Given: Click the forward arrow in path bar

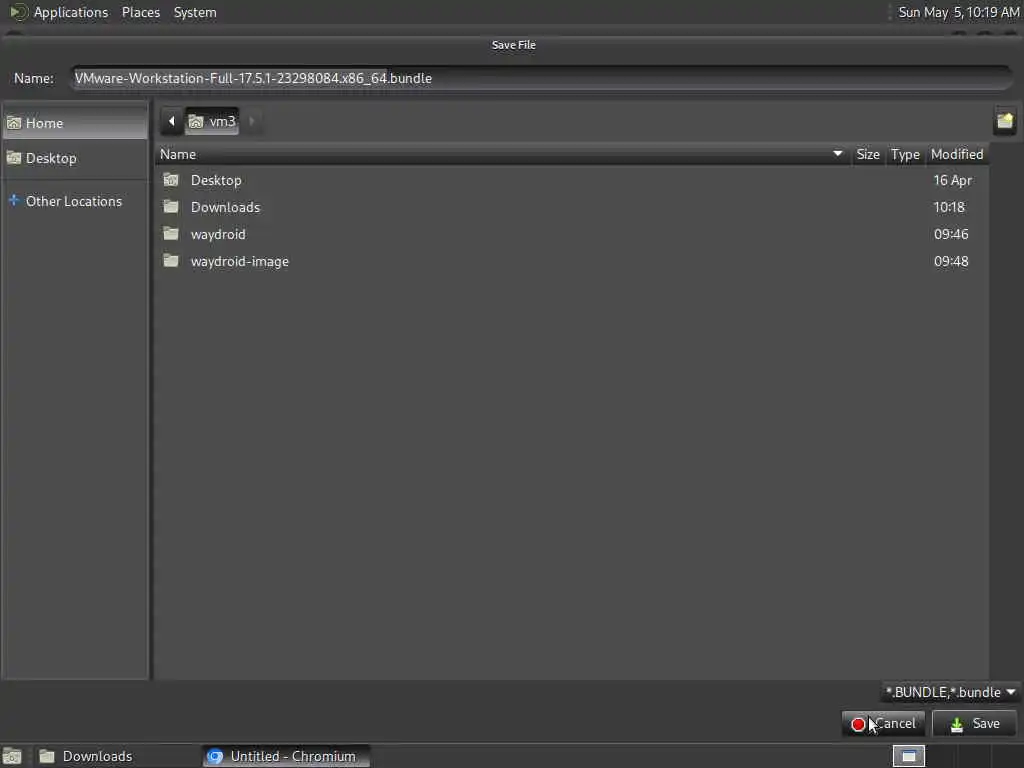Looking at the screenshot, I should click(252, 121).
